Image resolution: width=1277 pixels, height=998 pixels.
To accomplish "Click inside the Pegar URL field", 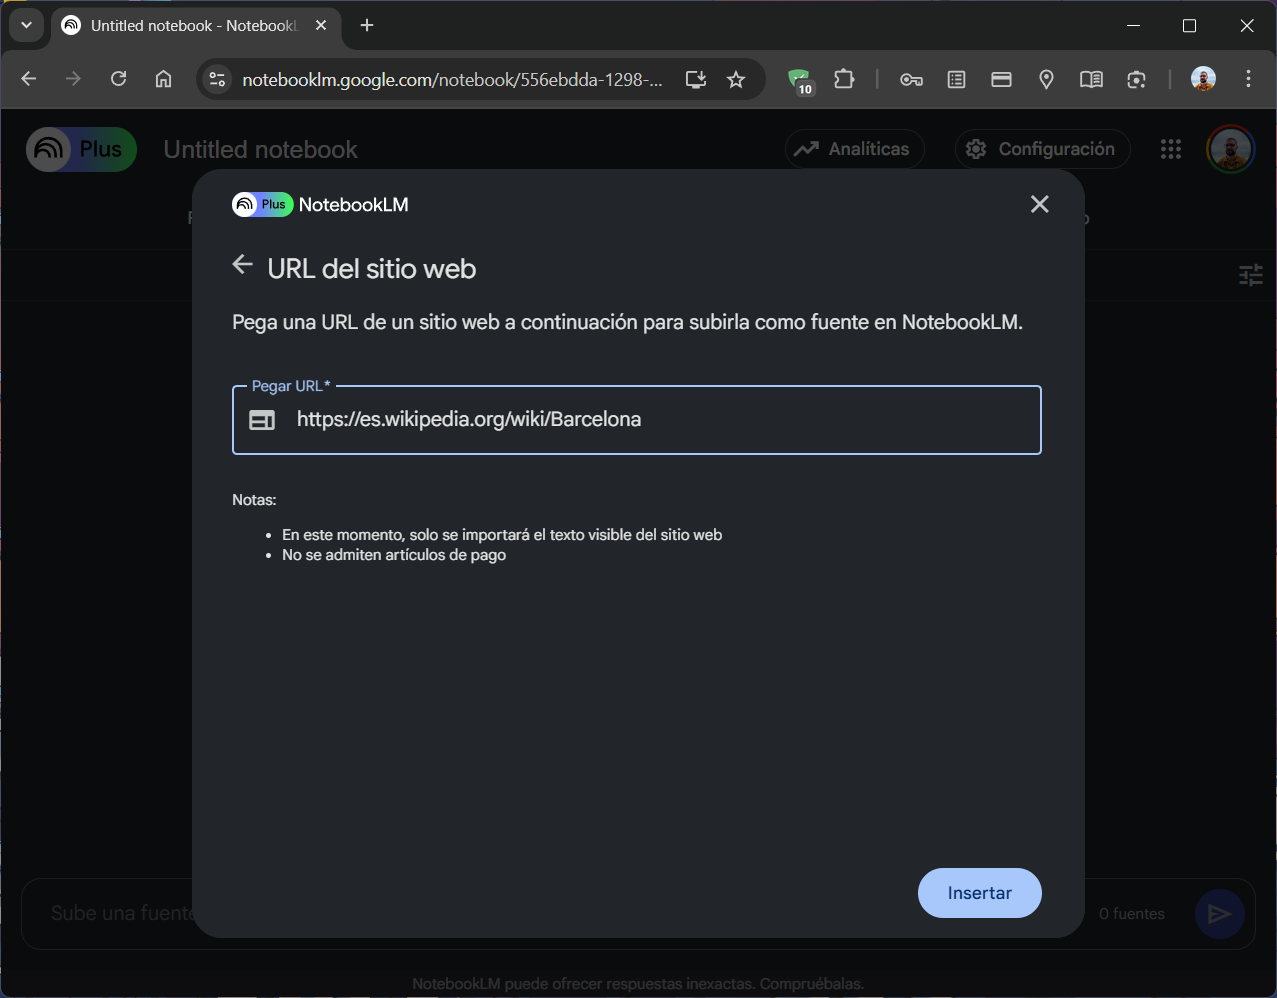I will coord(637,420).
